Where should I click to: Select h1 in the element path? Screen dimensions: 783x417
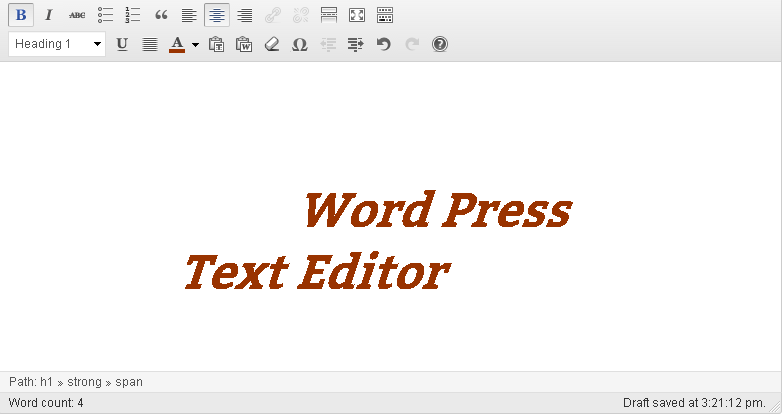(46, 382)
